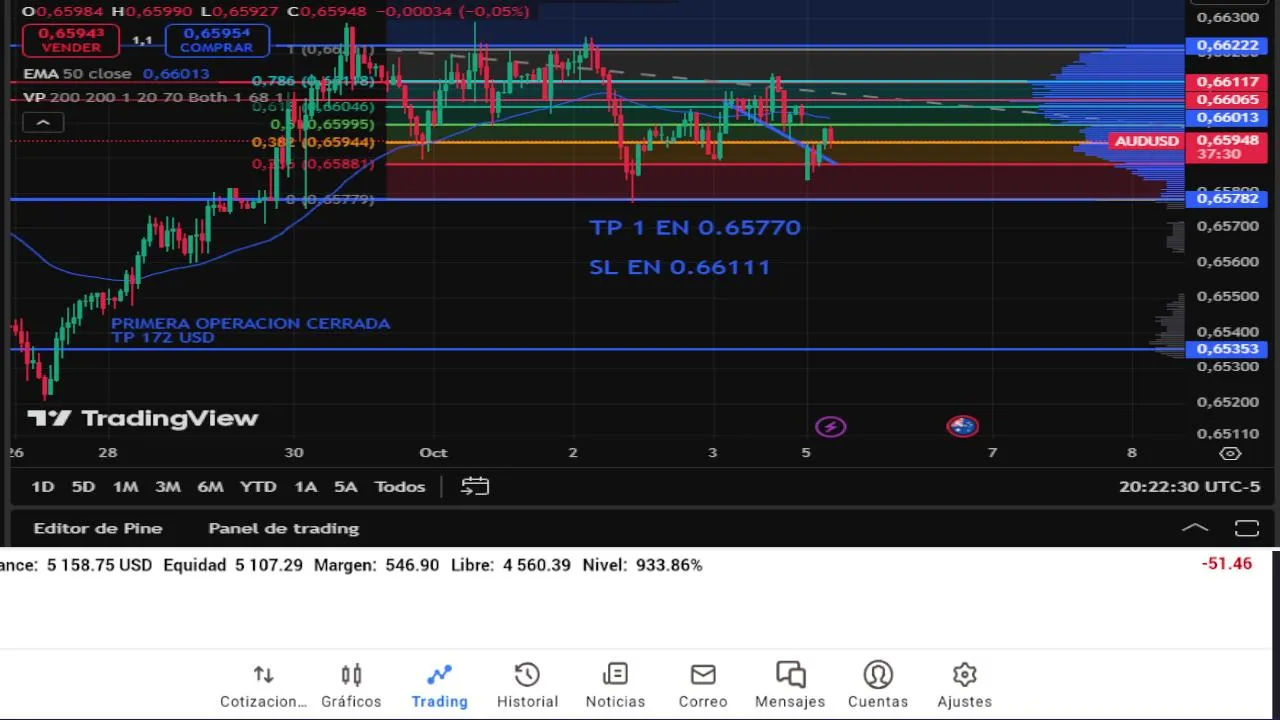Viewport: 1280px width, 720px height.
Task: Open the go-to-date calendar icon
Action: point(475,487)
